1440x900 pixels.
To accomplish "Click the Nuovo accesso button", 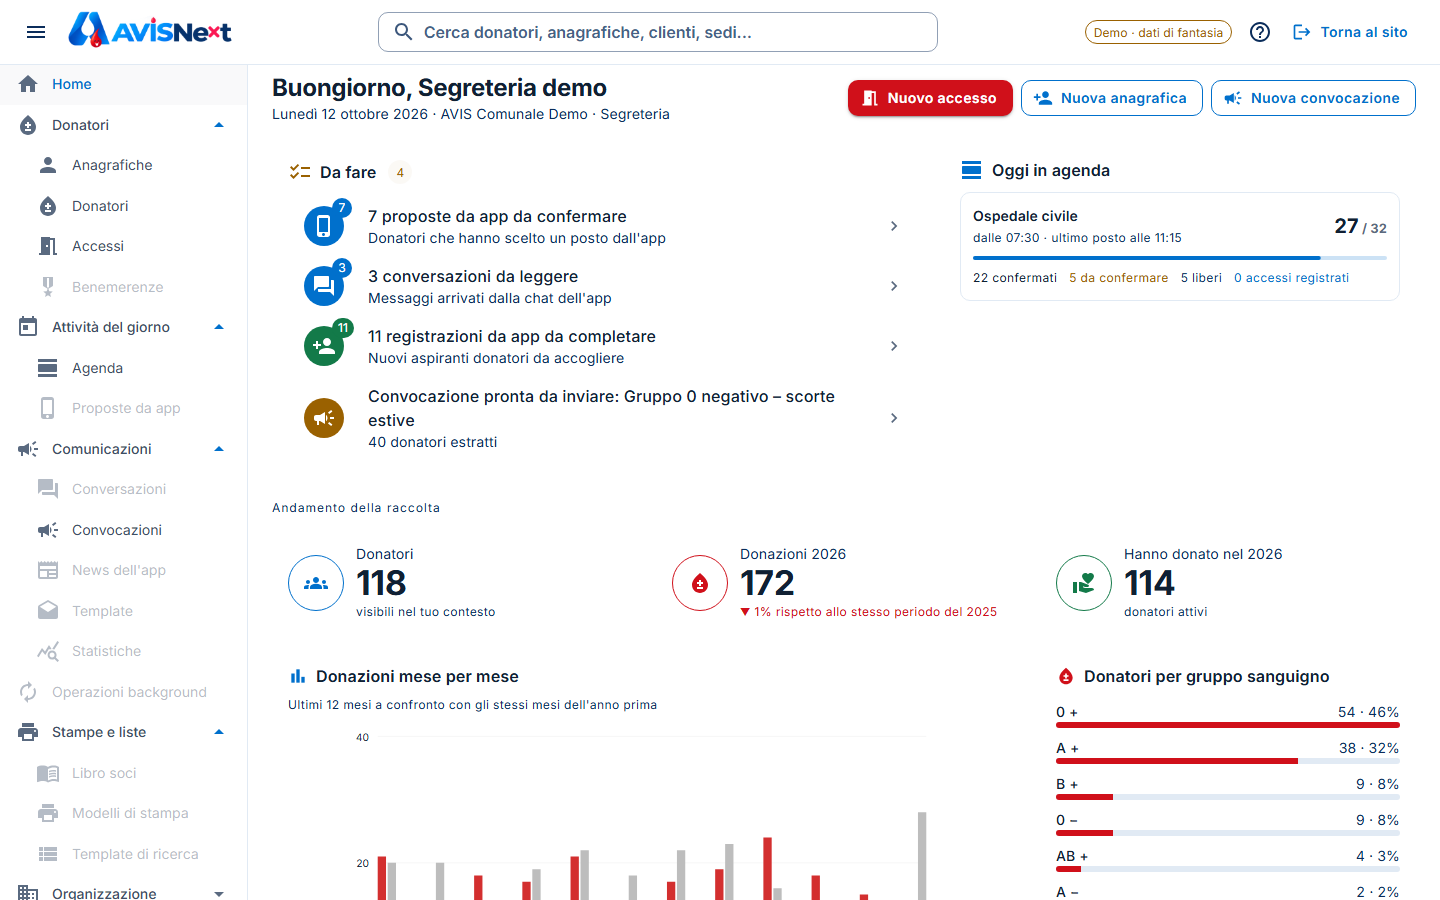I will [930, 98].
